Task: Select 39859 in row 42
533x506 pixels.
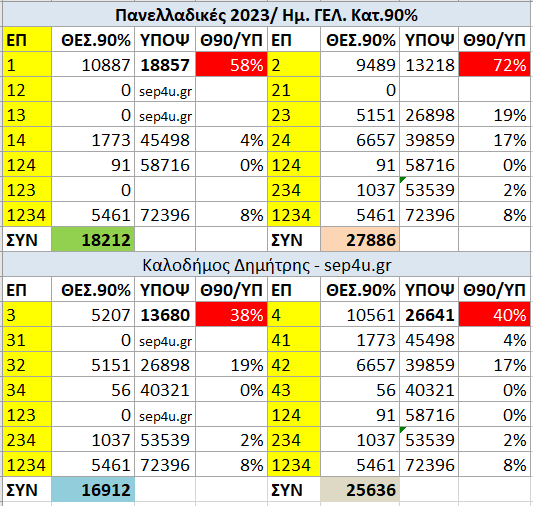Action: click(429, 365)
